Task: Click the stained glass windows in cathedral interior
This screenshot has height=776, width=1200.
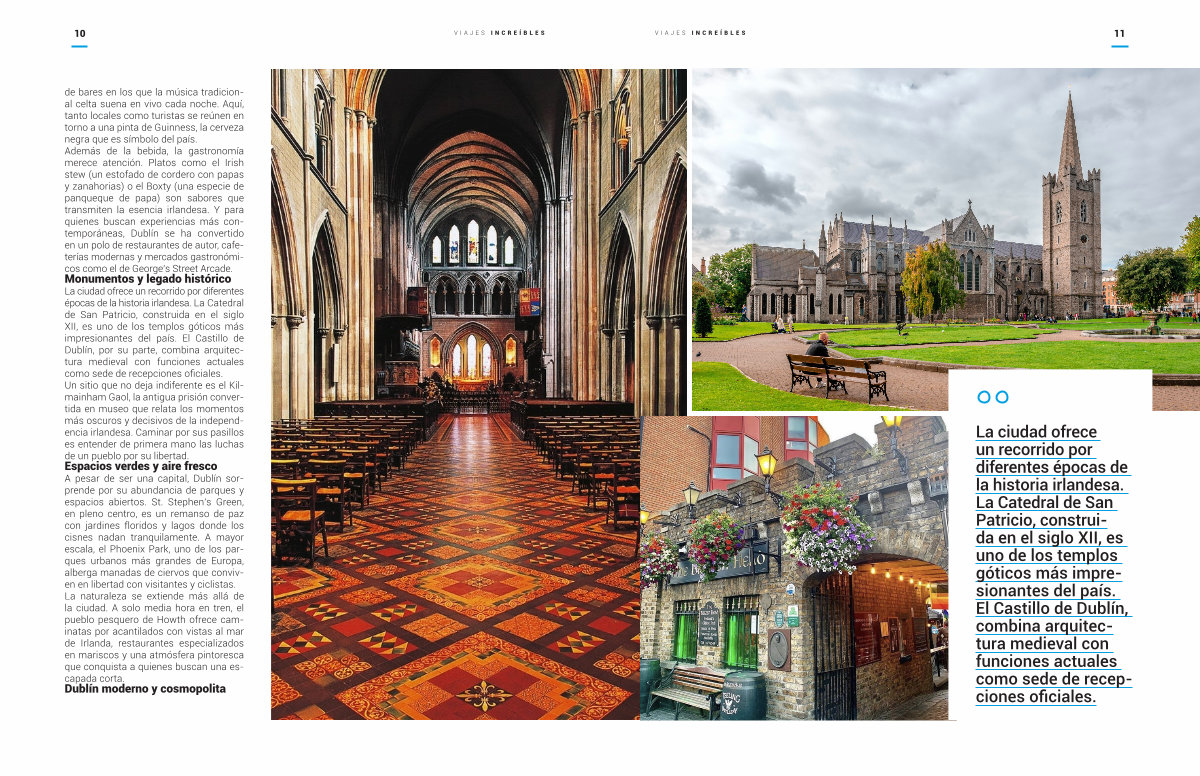Action: [x=471, y=244]
